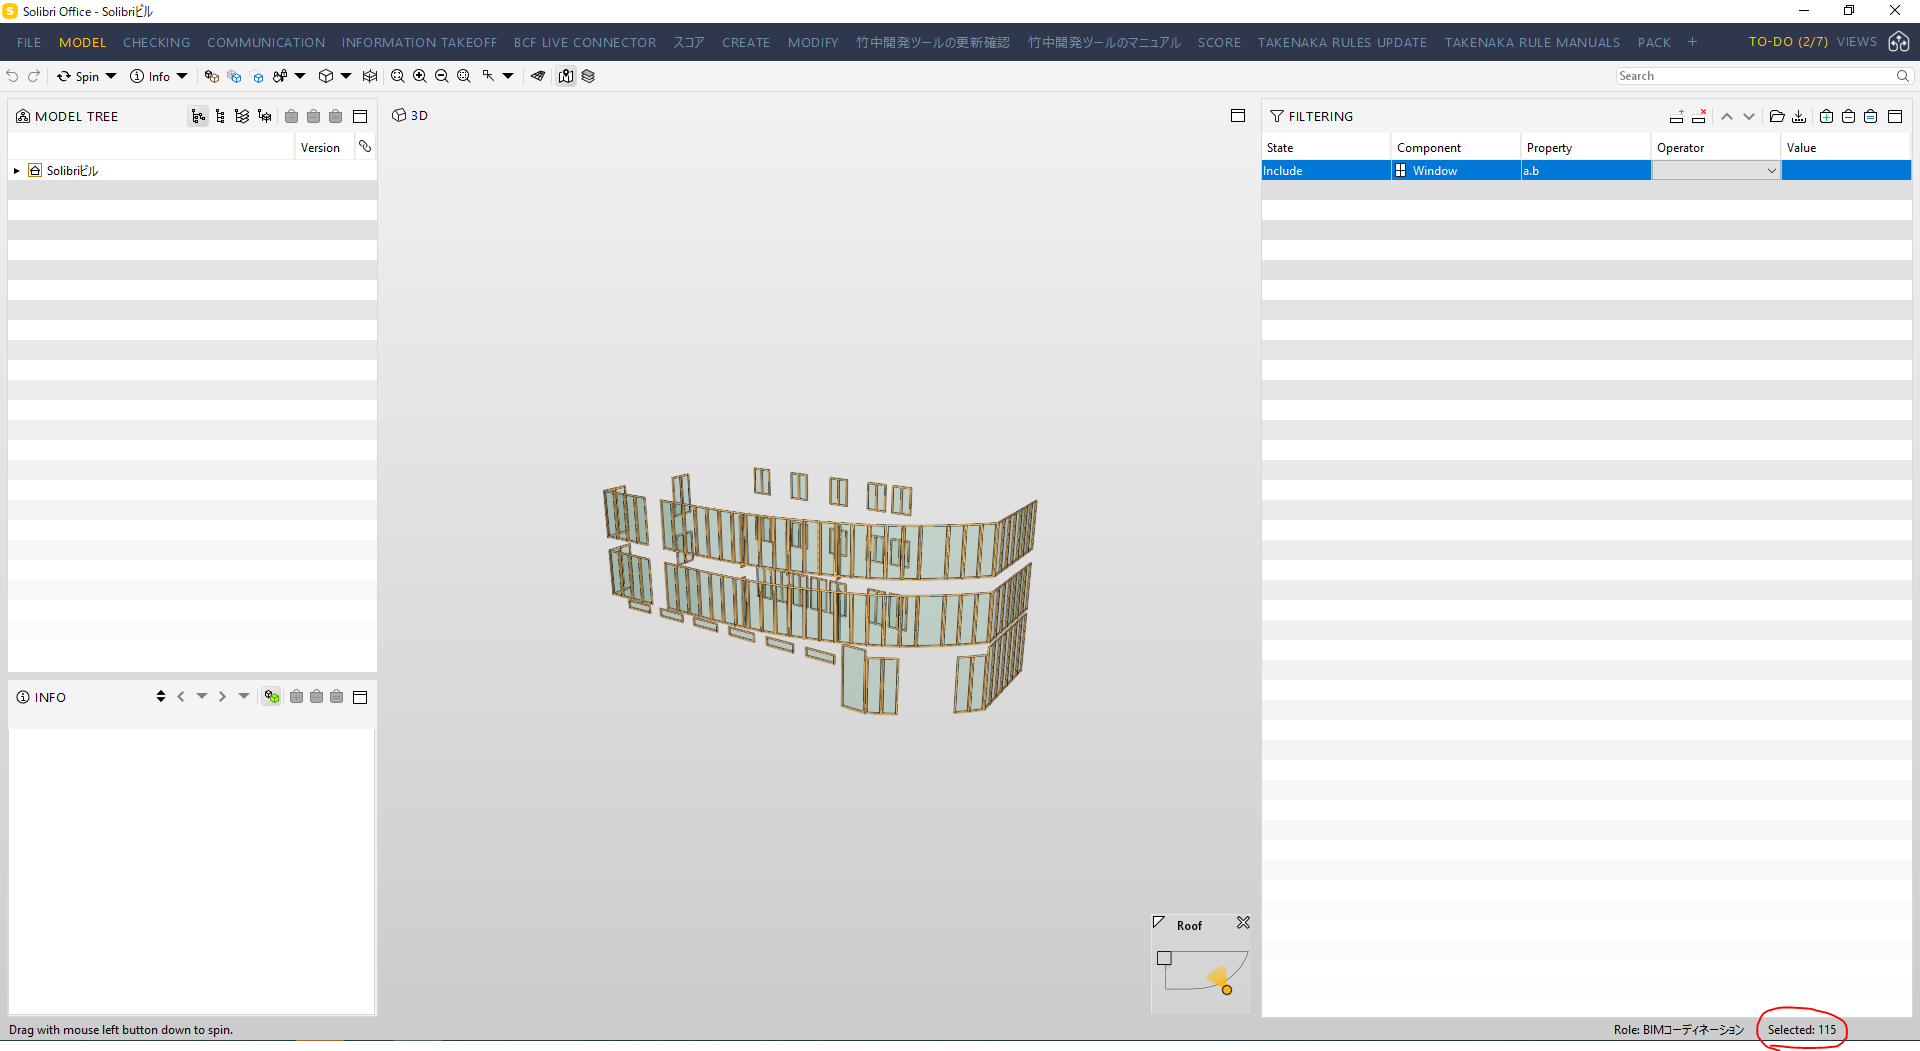Add a new filter row

(1677, 117)
